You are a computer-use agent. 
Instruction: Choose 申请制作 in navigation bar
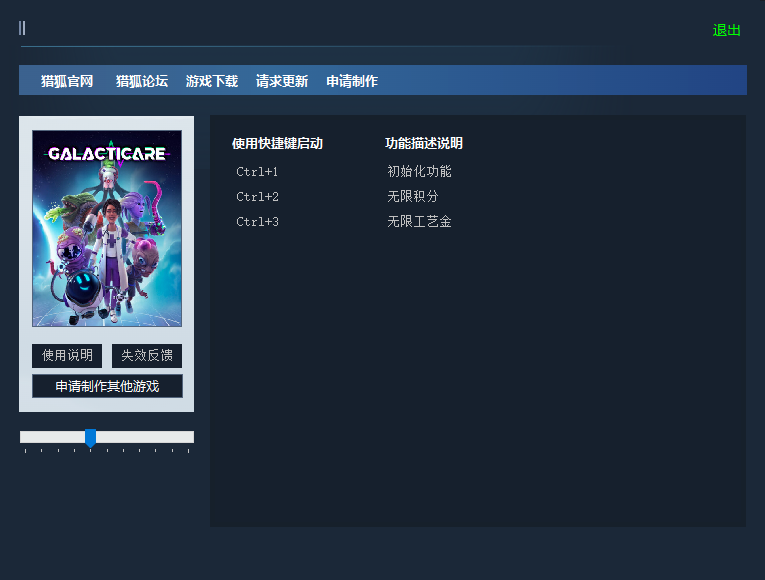[352, 81]
